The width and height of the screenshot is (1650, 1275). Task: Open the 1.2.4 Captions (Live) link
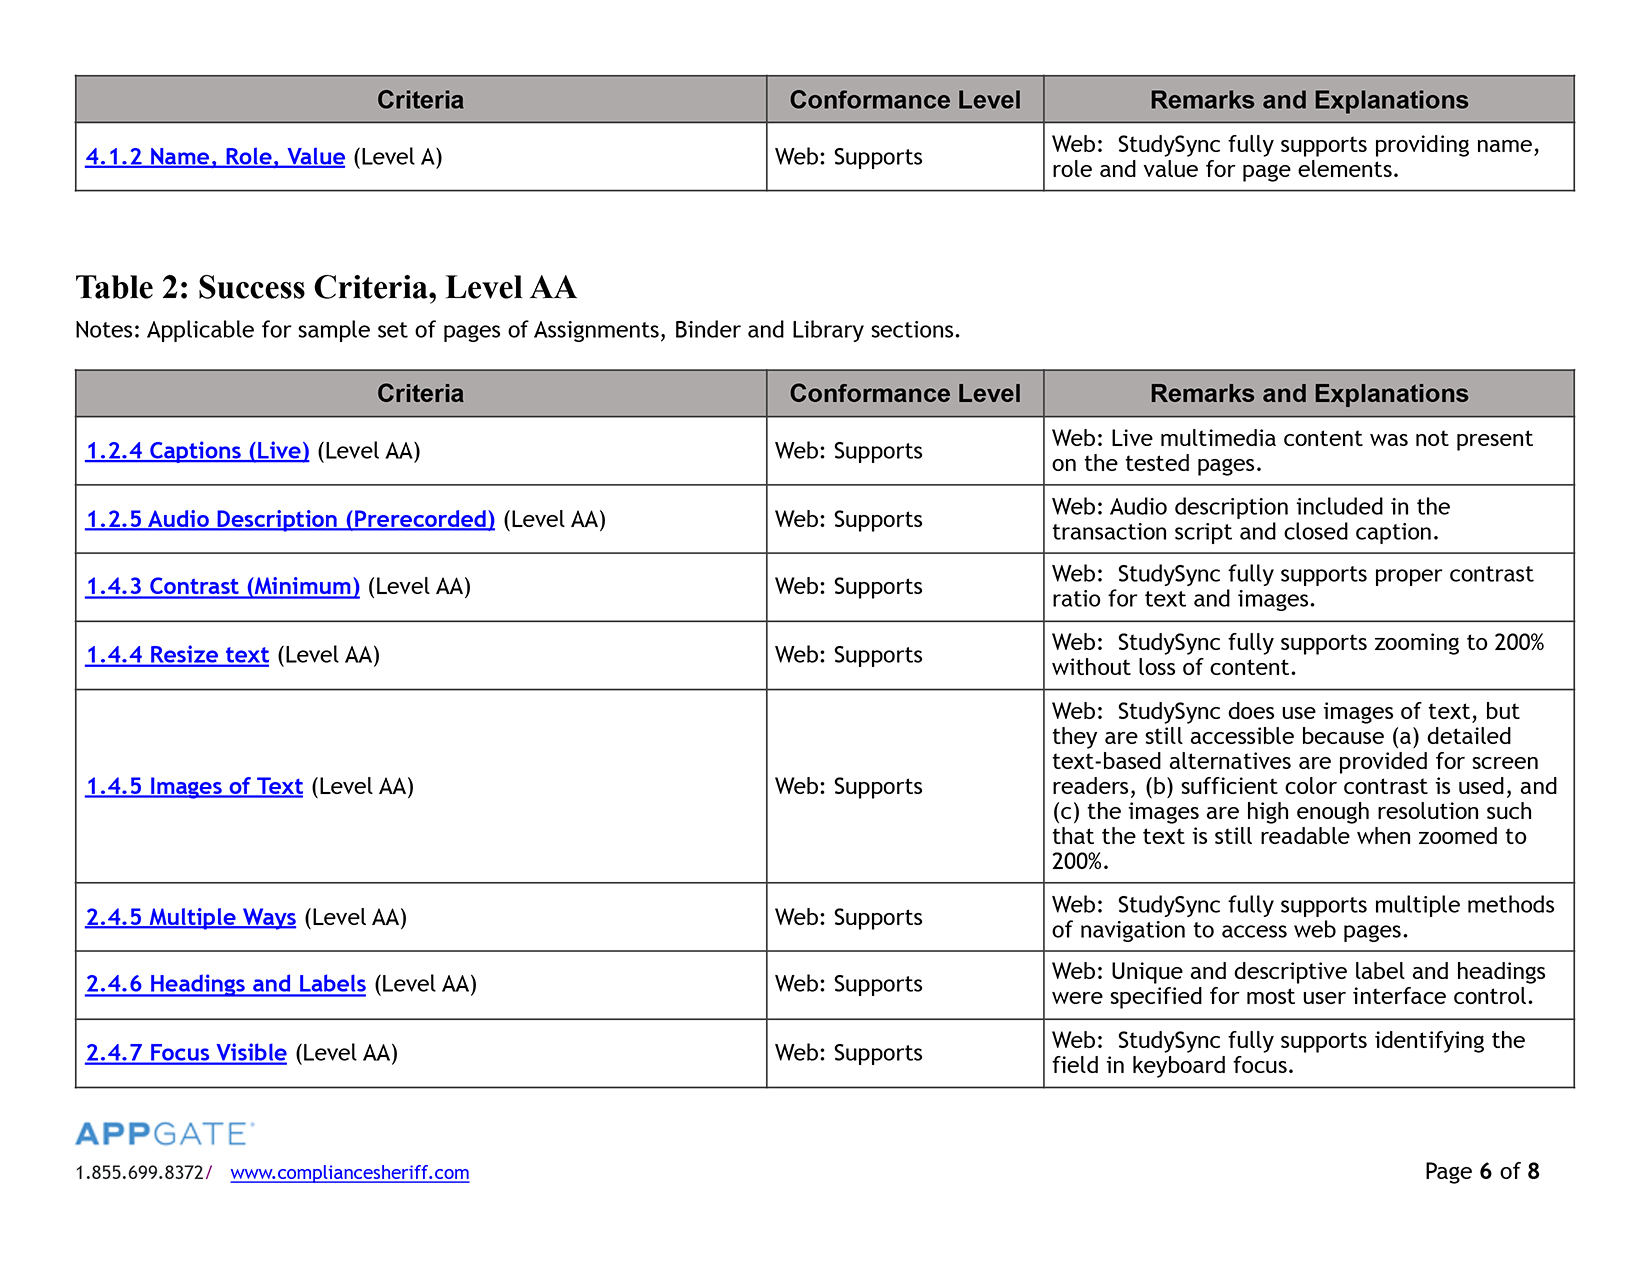[x=197, y=451]
